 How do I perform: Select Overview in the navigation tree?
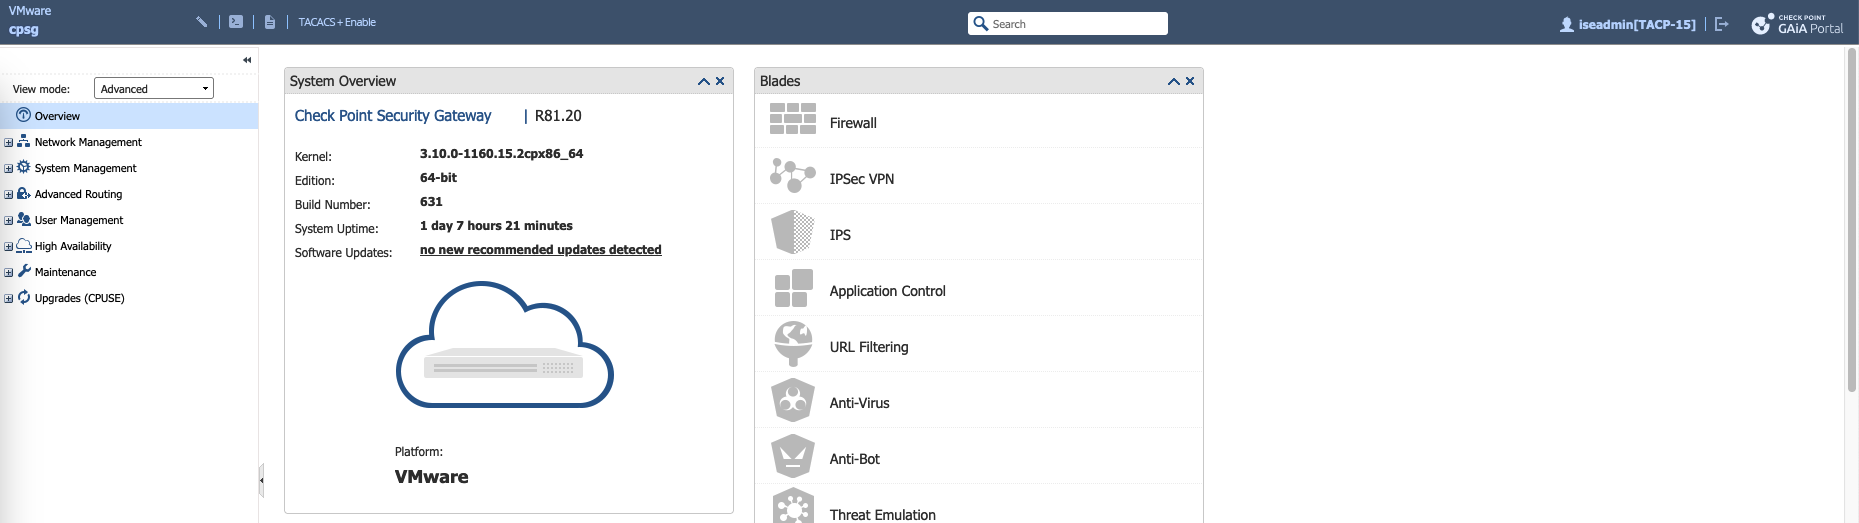(57, 116)
